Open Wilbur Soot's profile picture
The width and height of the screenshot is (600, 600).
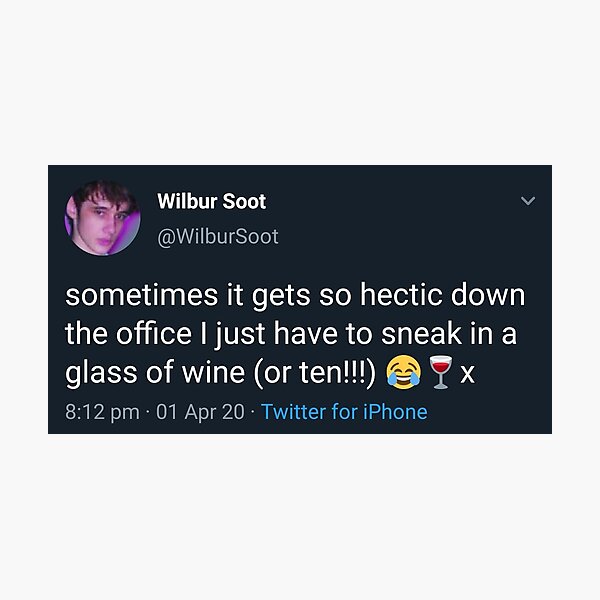point(103,218)
